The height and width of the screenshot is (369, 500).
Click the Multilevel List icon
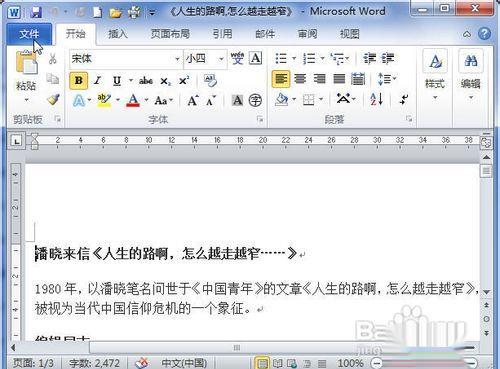pyautogui.click(x=337, y=59)
